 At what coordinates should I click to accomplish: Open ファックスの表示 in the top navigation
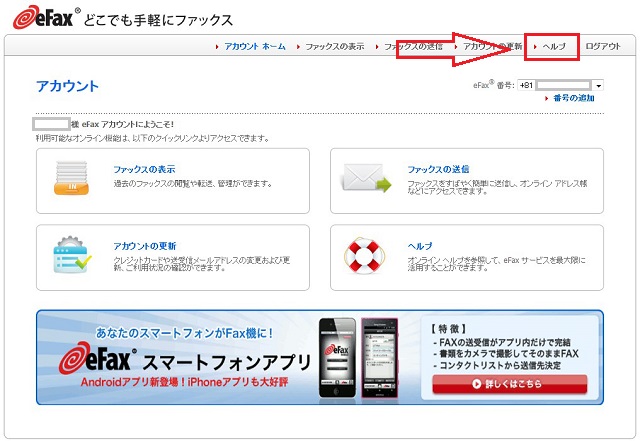pyautogui.click(x=335, y=47)
